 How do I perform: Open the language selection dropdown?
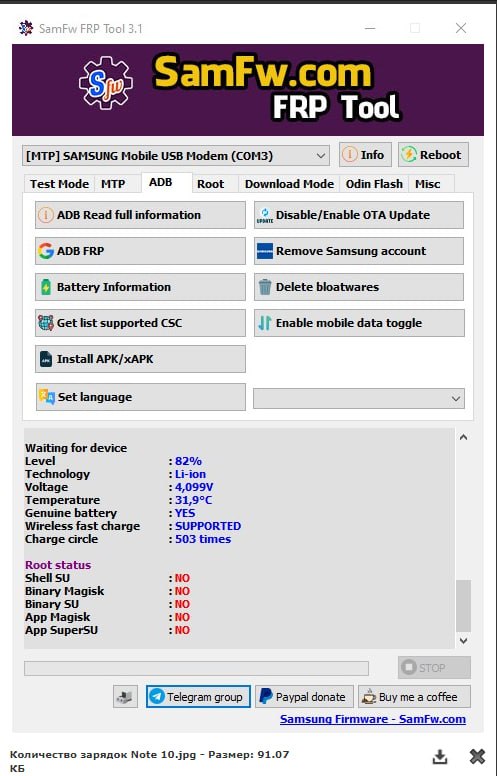click(x=359, y=399)
